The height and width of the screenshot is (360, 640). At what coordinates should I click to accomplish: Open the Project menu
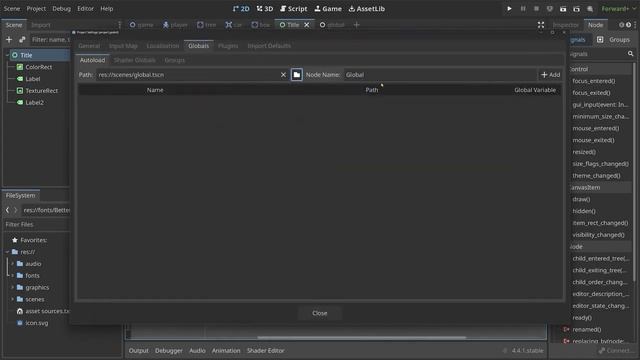pos(36,9)
